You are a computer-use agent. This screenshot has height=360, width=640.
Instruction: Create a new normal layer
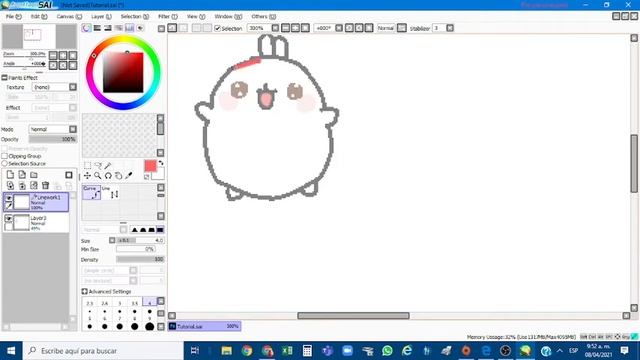tap(10, 175)
